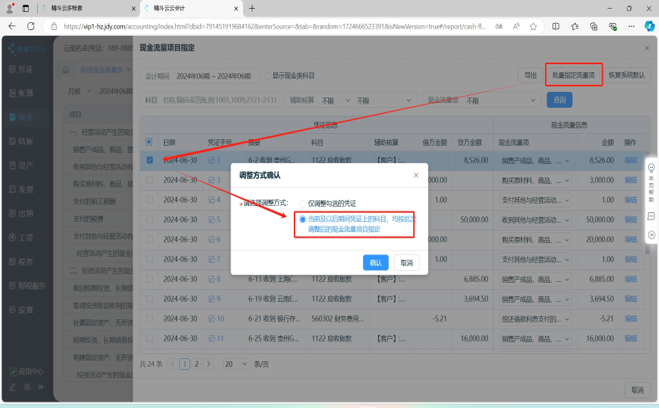Select the 仅调整勾选的凭证 radio option
Viewport: 659px width, 408px height.
click(303, 204)
